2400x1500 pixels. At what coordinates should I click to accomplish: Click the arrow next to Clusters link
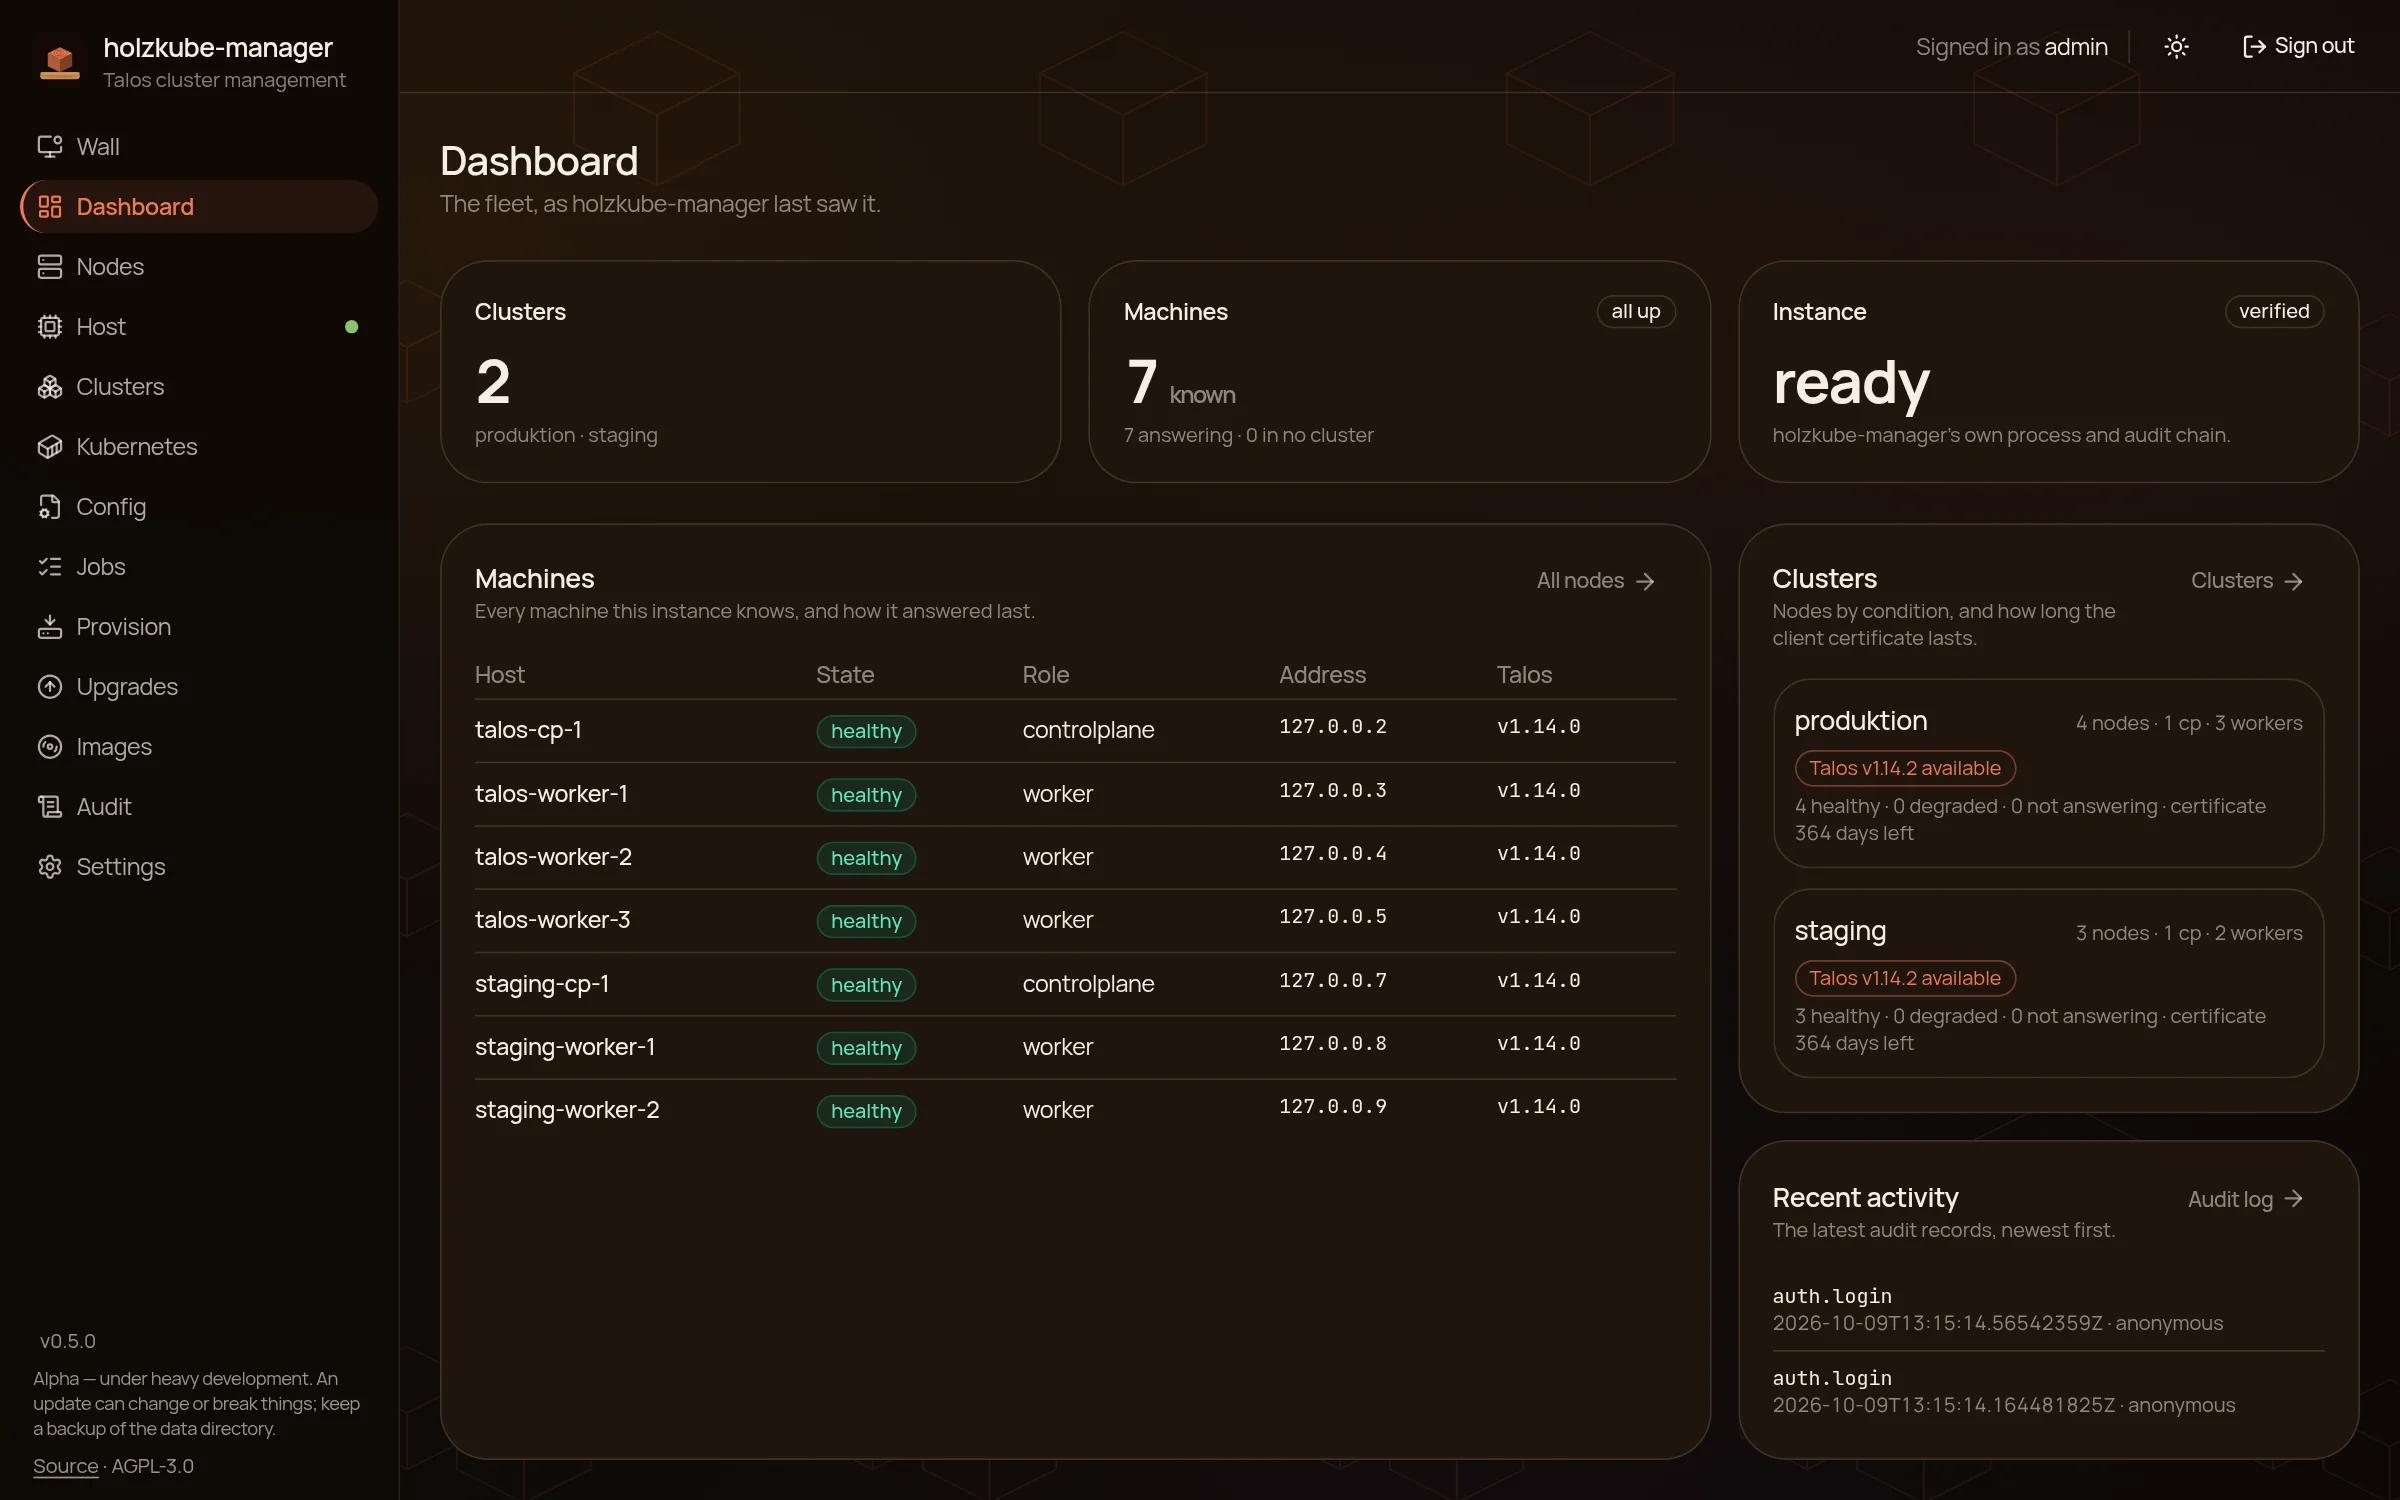[2294, 582]
